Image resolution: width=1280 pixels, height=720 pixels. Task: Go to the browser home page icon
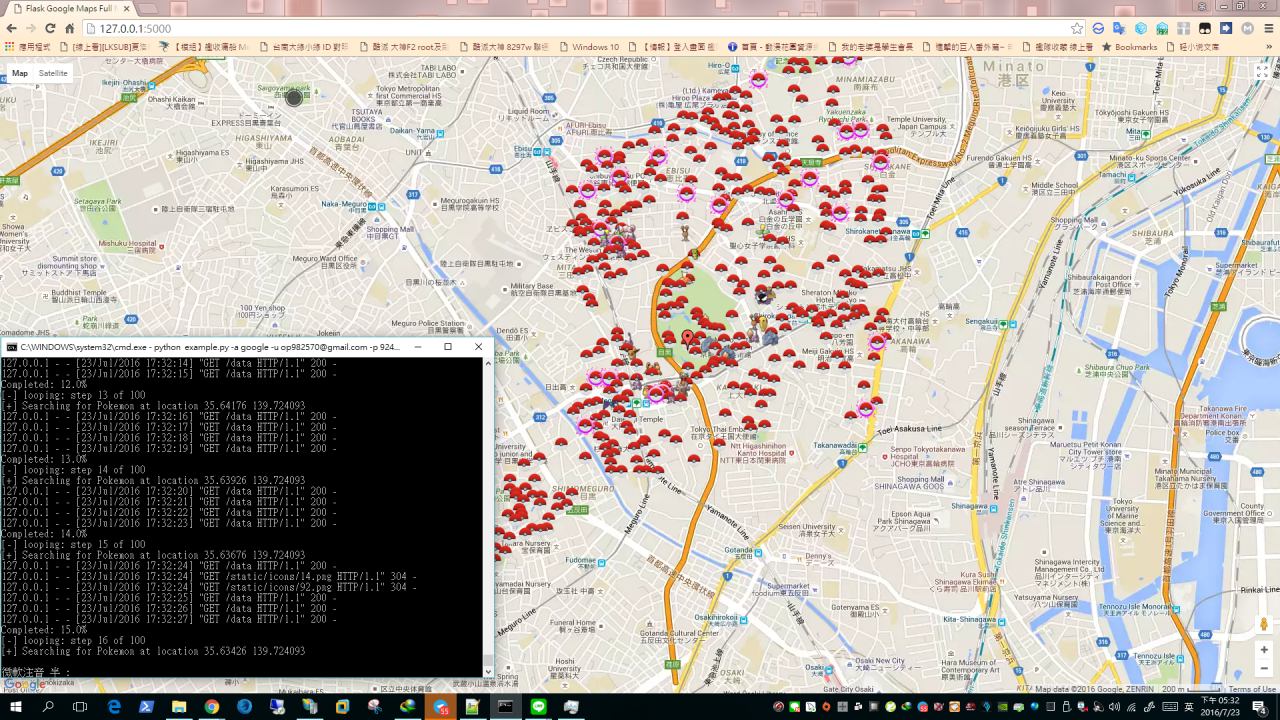pos(70,29)
